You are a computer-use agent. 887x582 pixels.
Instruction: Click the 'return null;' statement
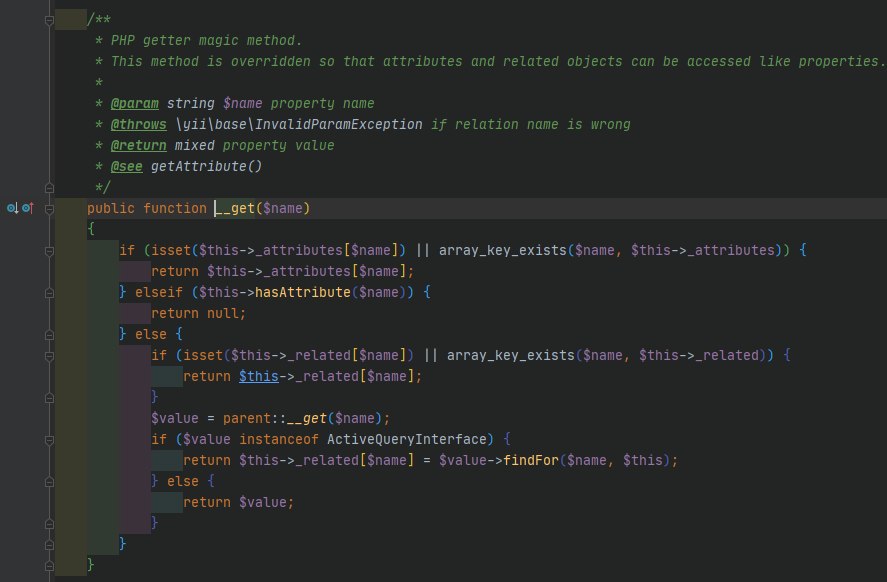(199, 313)
